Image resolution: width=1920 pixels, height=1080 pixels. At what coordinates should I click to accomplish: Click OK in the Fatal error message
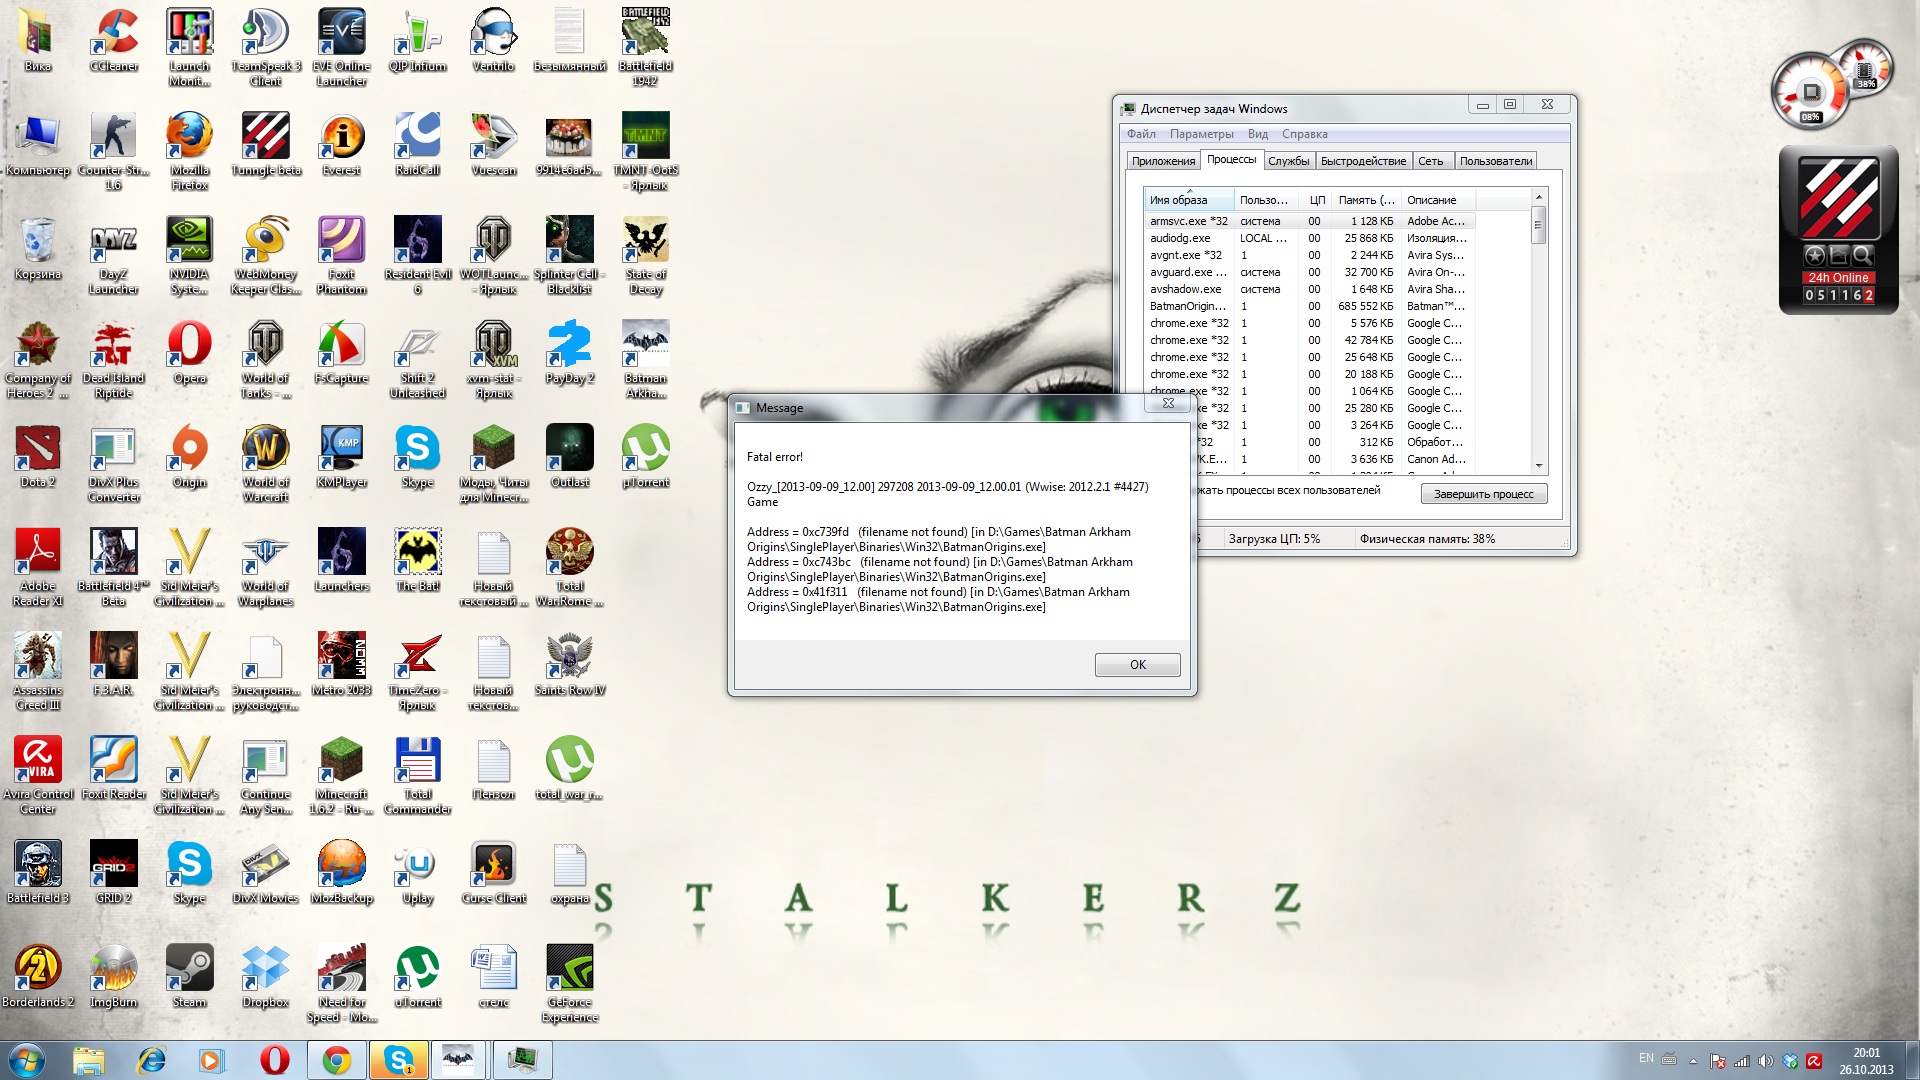click(x=1137, y=665)
